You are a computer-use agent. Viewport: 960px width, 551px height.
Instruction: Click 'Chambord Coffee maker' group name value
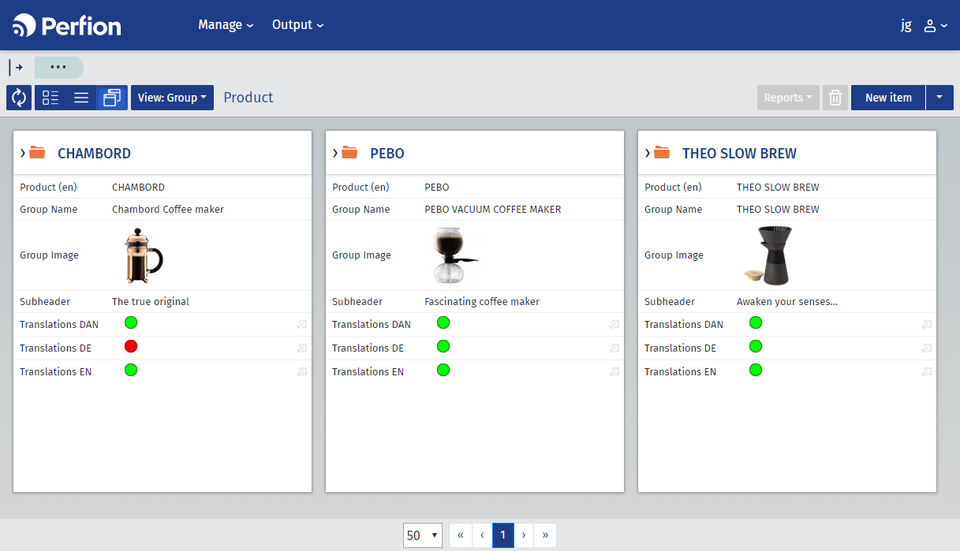coord(168,209)
